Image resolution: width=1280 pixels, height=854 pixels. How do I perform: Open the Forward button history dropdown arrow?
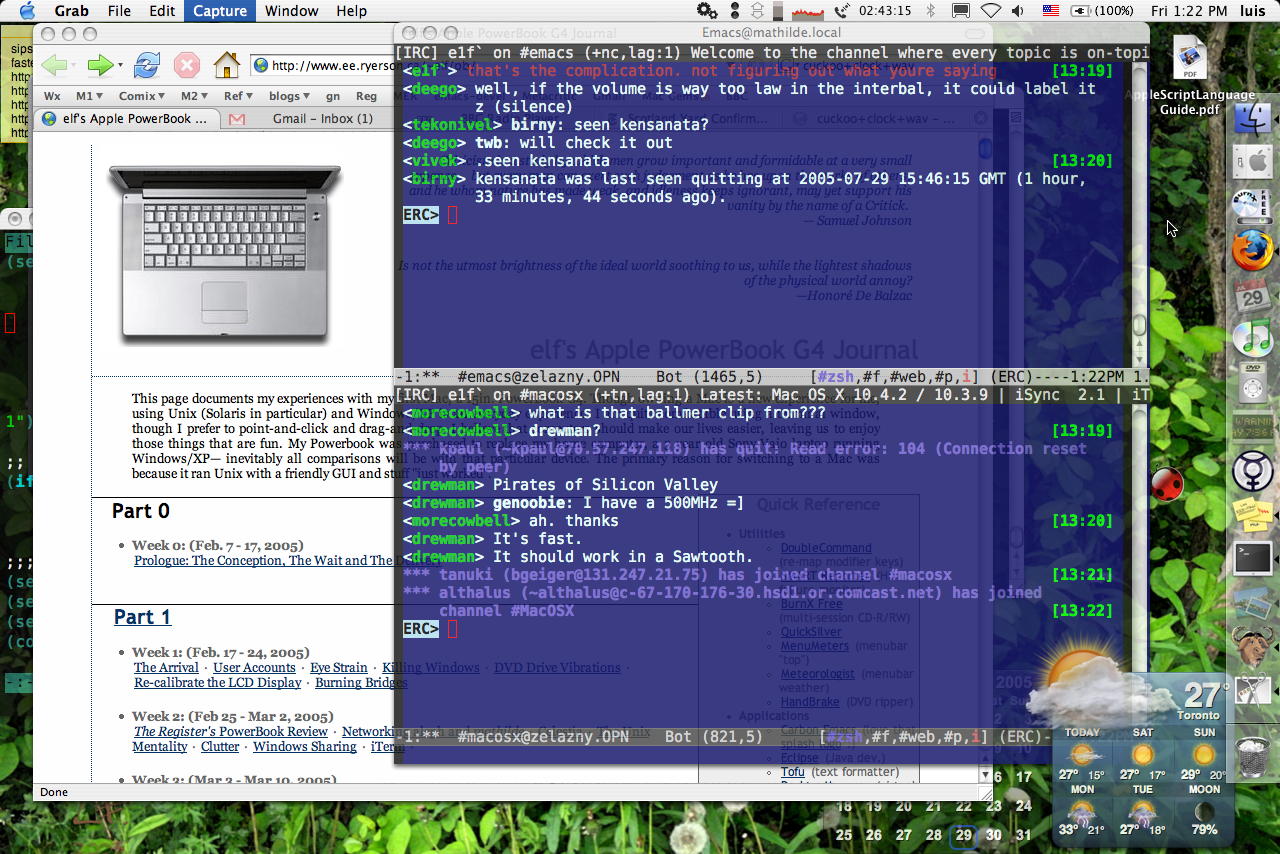[x=120, y=66]
